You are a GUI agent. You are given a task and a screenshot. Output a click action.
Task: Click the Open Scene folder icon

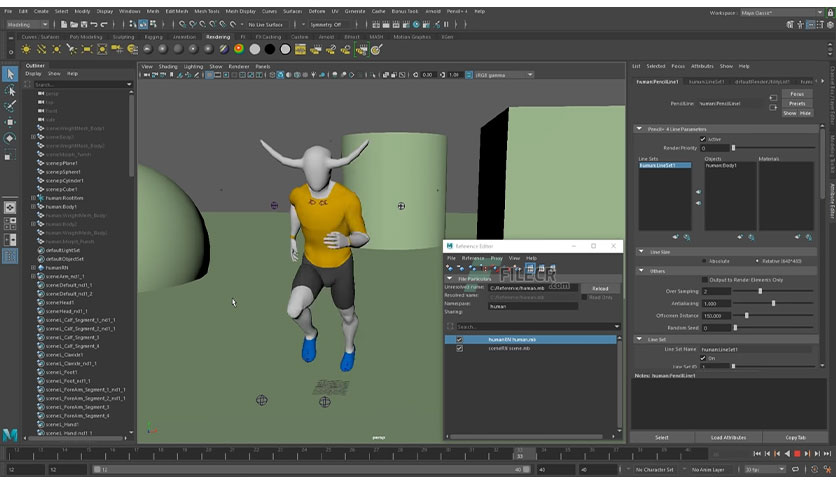[74, 25]
